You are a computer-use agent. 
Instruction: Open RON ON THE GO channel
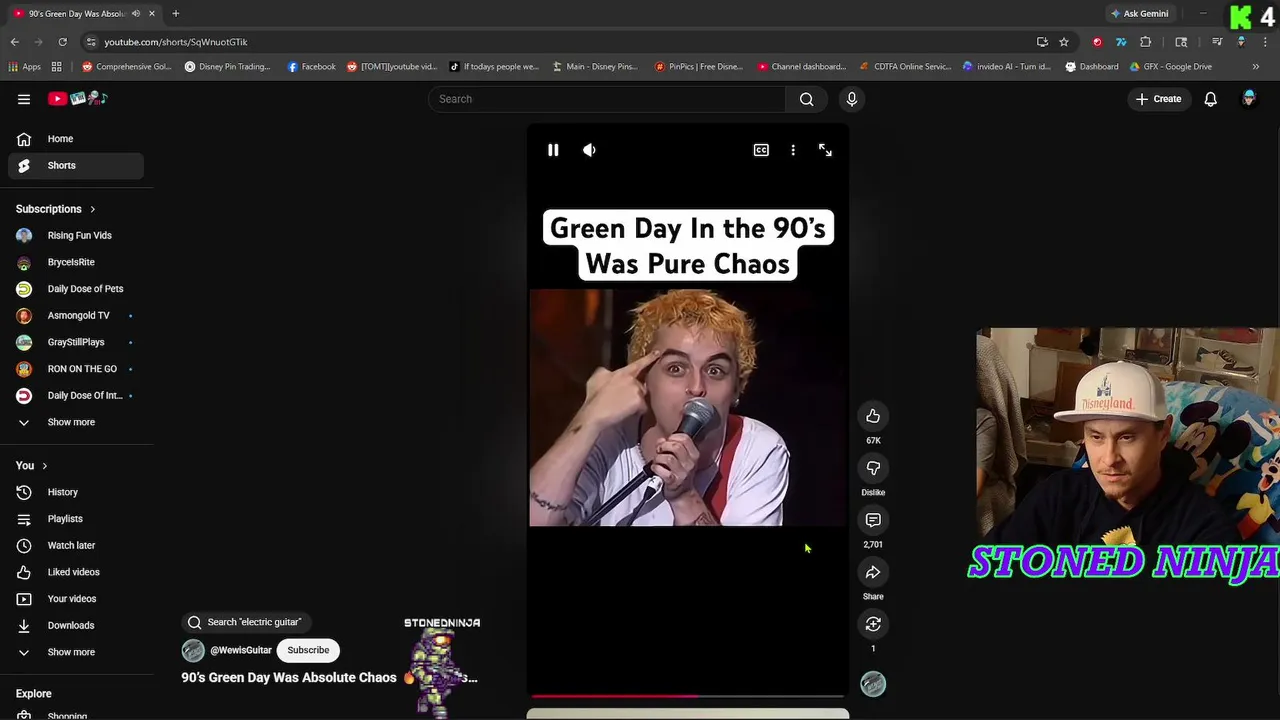[x=76, y=369]
